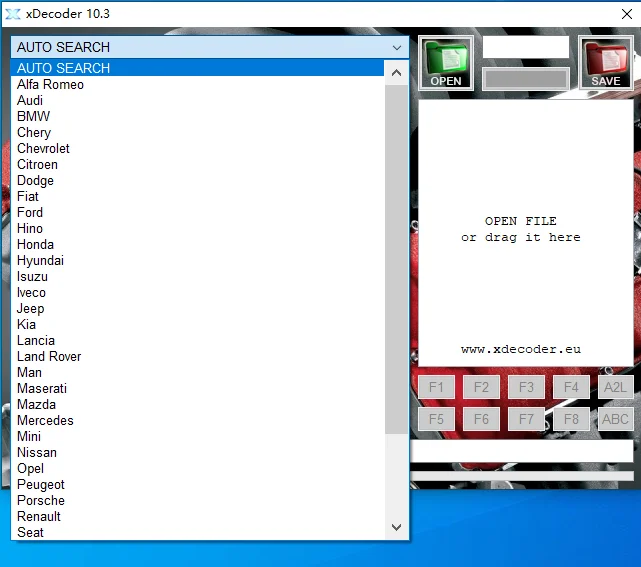The image size is (641, 567).
Task: Choose Alfa Romeo from the brand list
Action: (197, 84)
